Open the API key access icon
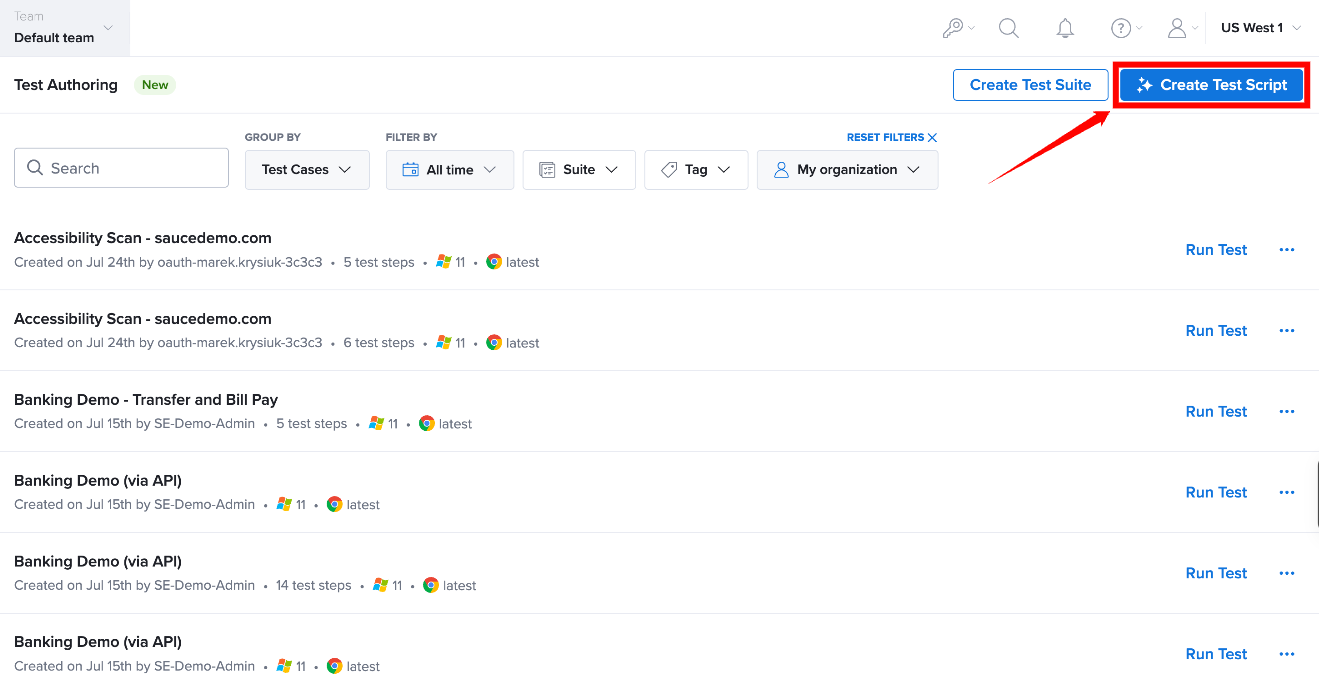 click(958, 28)
